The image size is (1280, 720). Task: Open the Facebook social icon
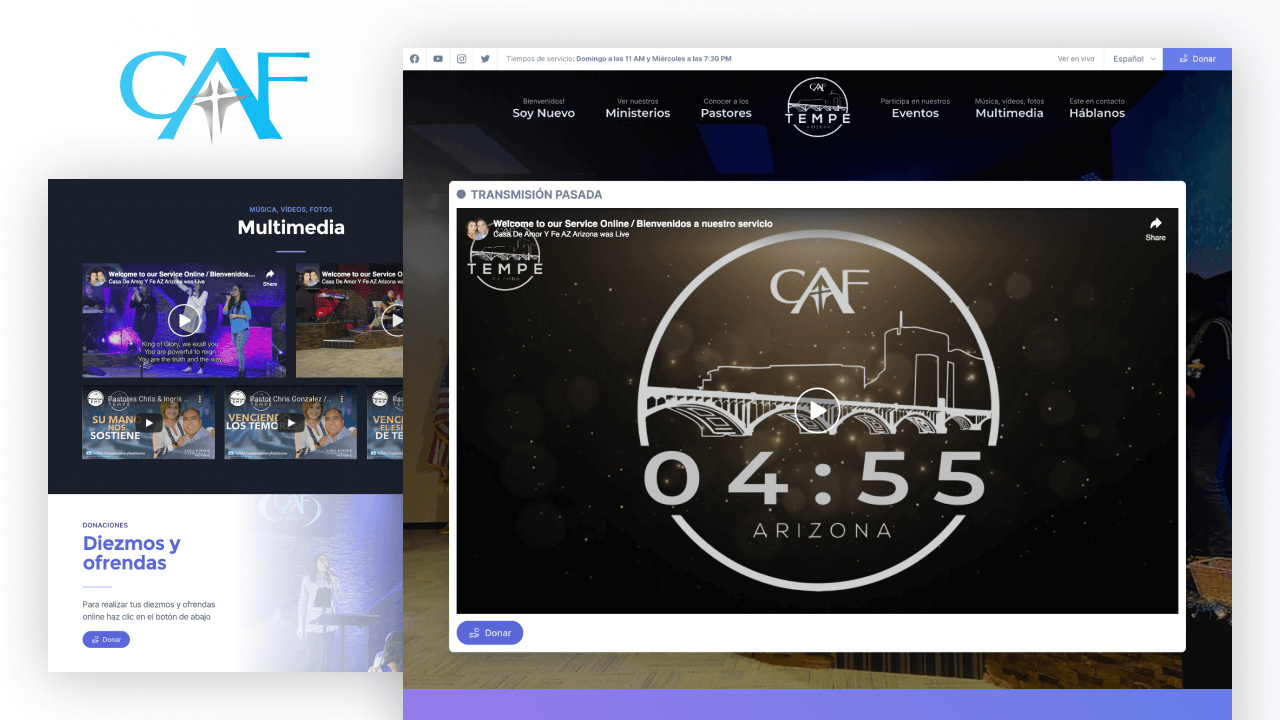[x=414, y=58]
